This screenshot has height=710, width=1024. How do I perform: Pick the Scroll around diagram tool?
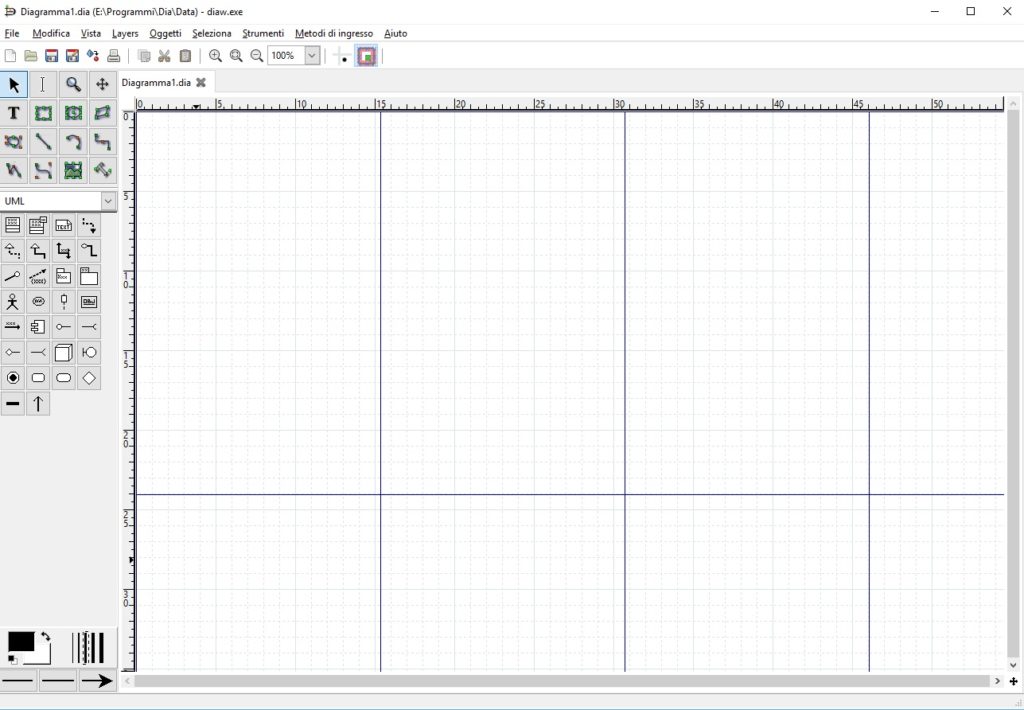click(102, 85)
